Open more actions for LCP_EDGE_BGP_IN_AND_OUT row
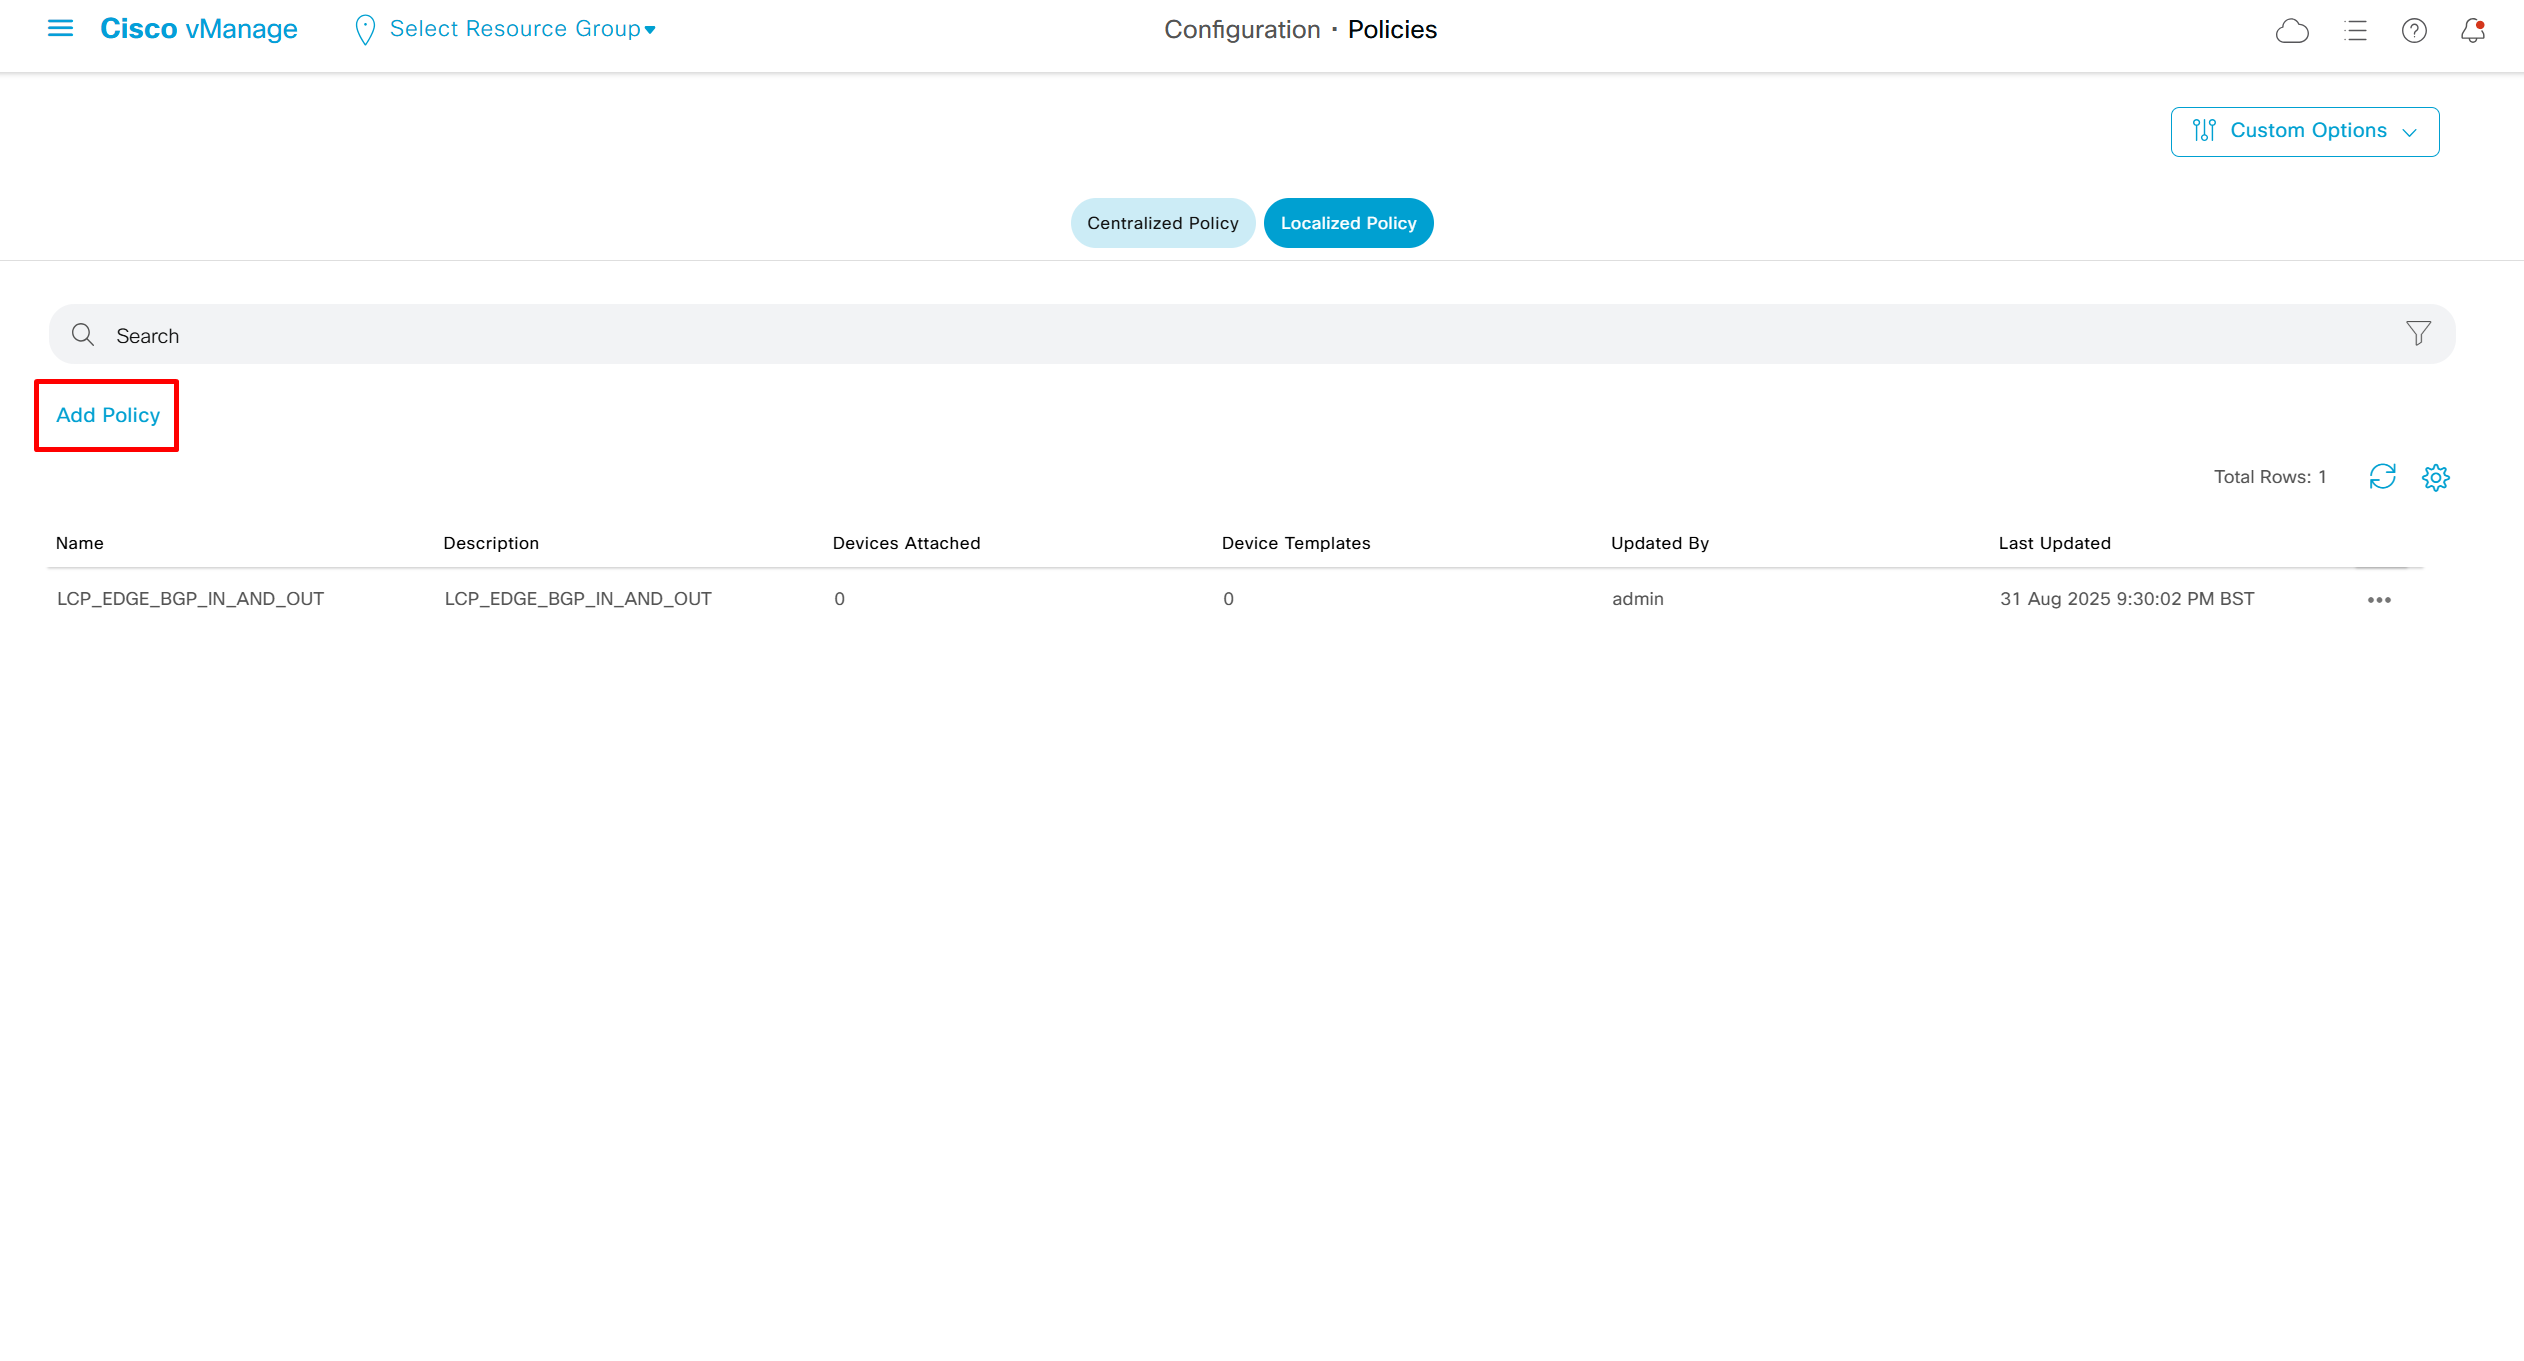2524x1361 pixels. coord(2378,600)
